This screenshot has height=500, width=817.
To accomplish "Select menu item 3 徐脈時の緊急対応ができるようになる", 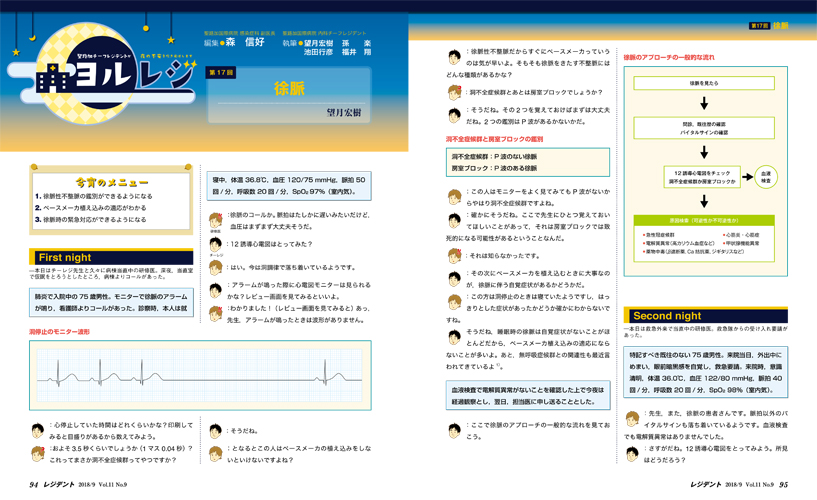I will pyautogui.click(x=91, y=219).
